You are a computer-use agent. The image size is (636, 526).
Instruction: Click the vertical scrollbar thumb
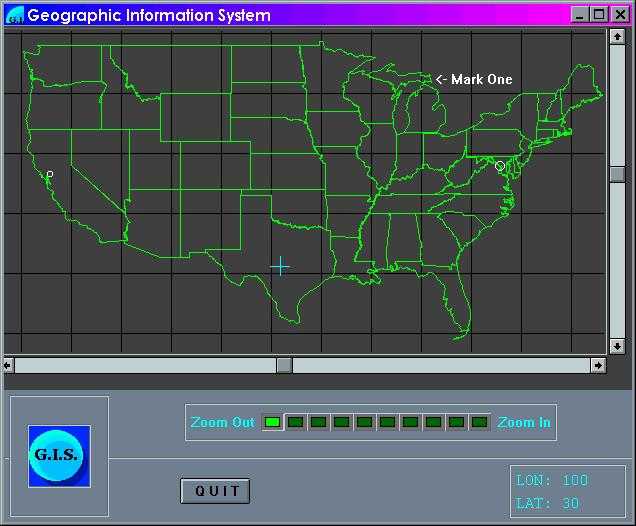click(617, 173)
